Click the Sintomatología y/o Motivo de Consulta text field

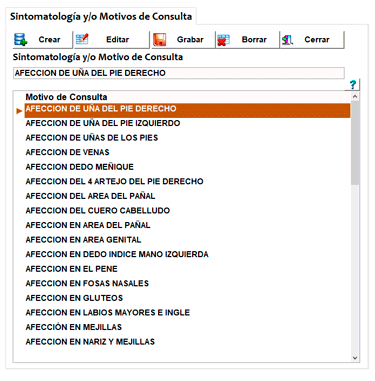179,73
